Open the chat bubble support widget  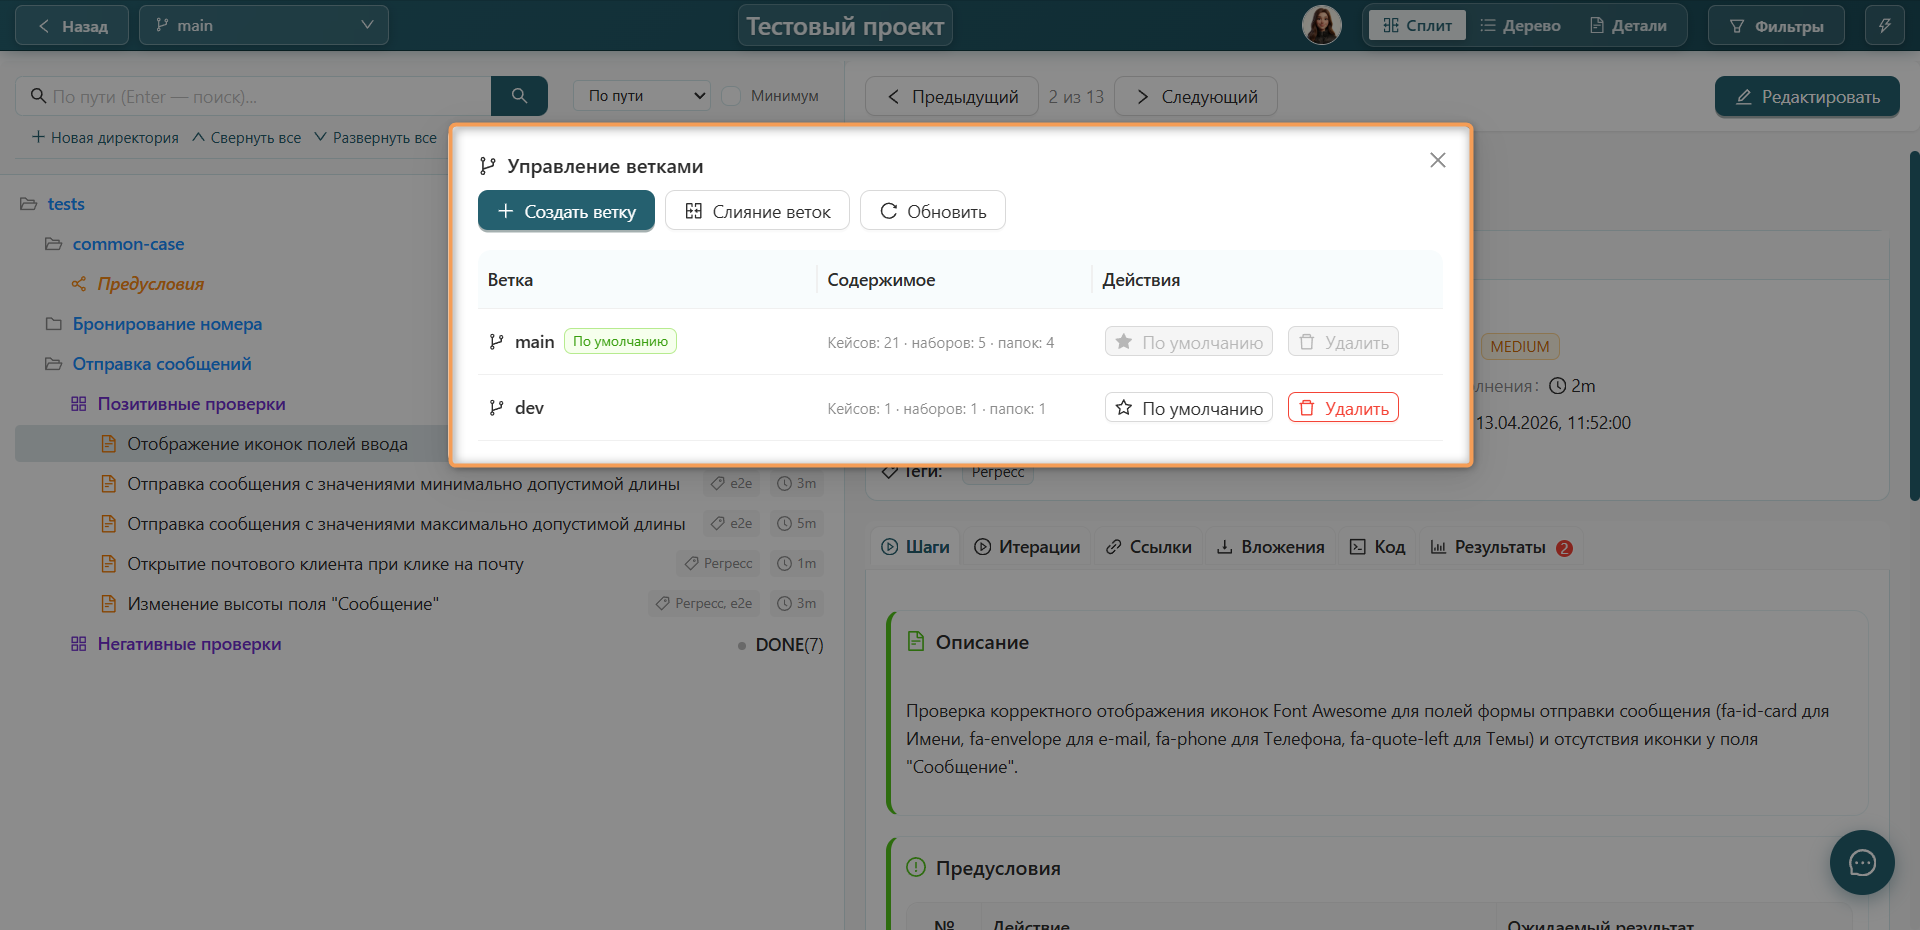[1862, 862]
